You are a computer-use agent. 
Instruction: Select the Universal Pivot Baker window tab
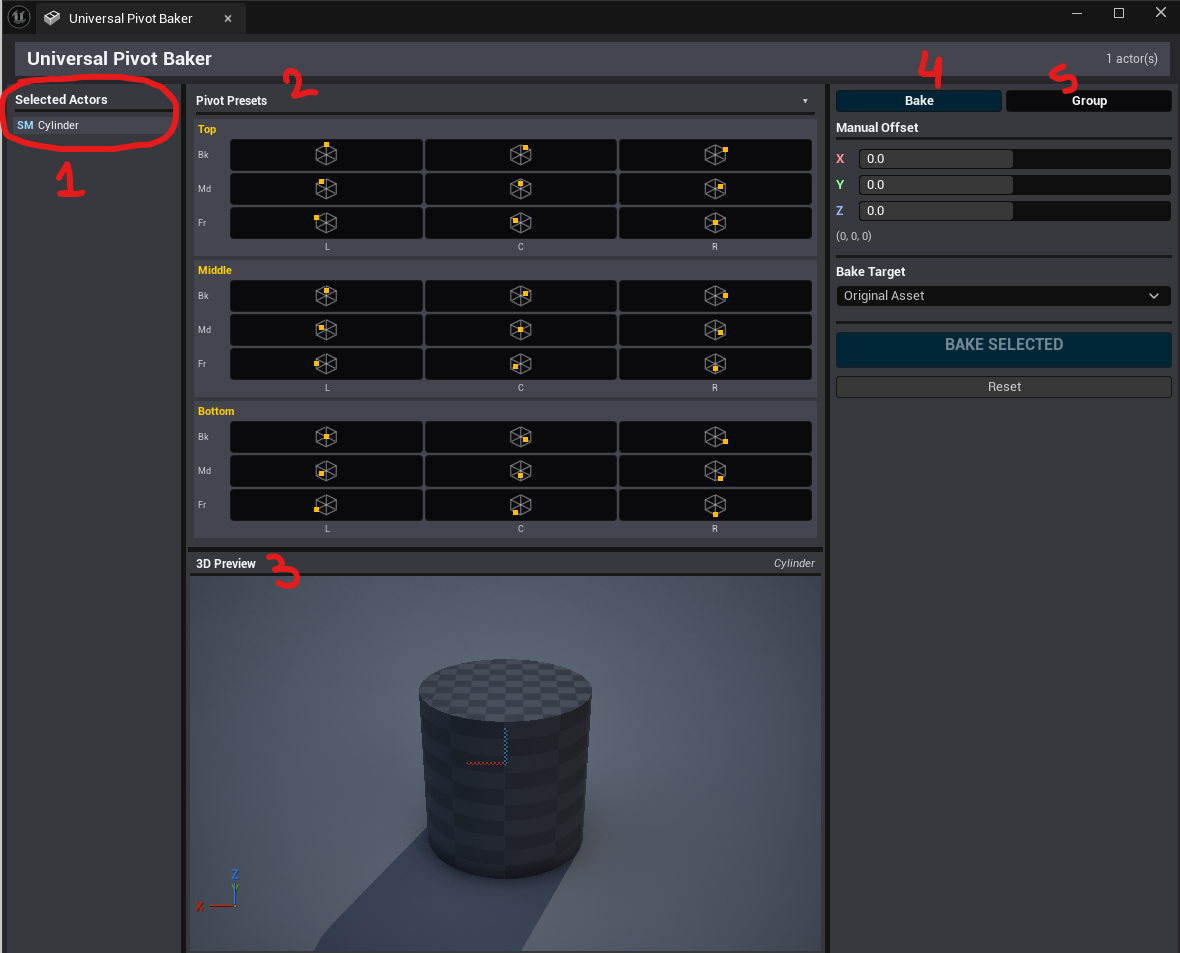(x=130, y=18)
